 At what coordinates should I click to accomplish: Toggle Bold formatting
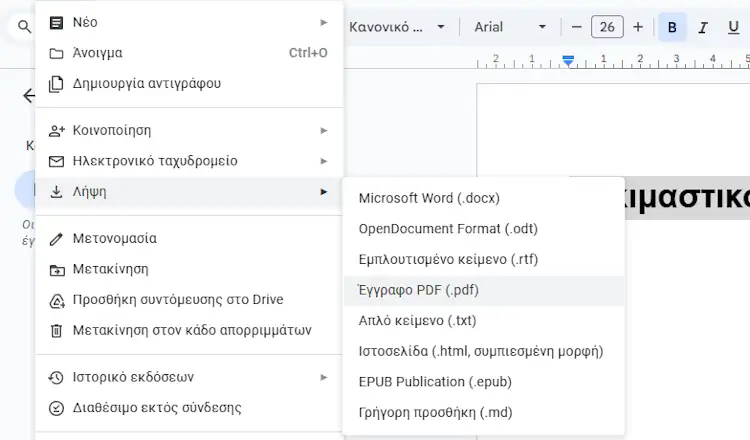(x=672, y=27)
